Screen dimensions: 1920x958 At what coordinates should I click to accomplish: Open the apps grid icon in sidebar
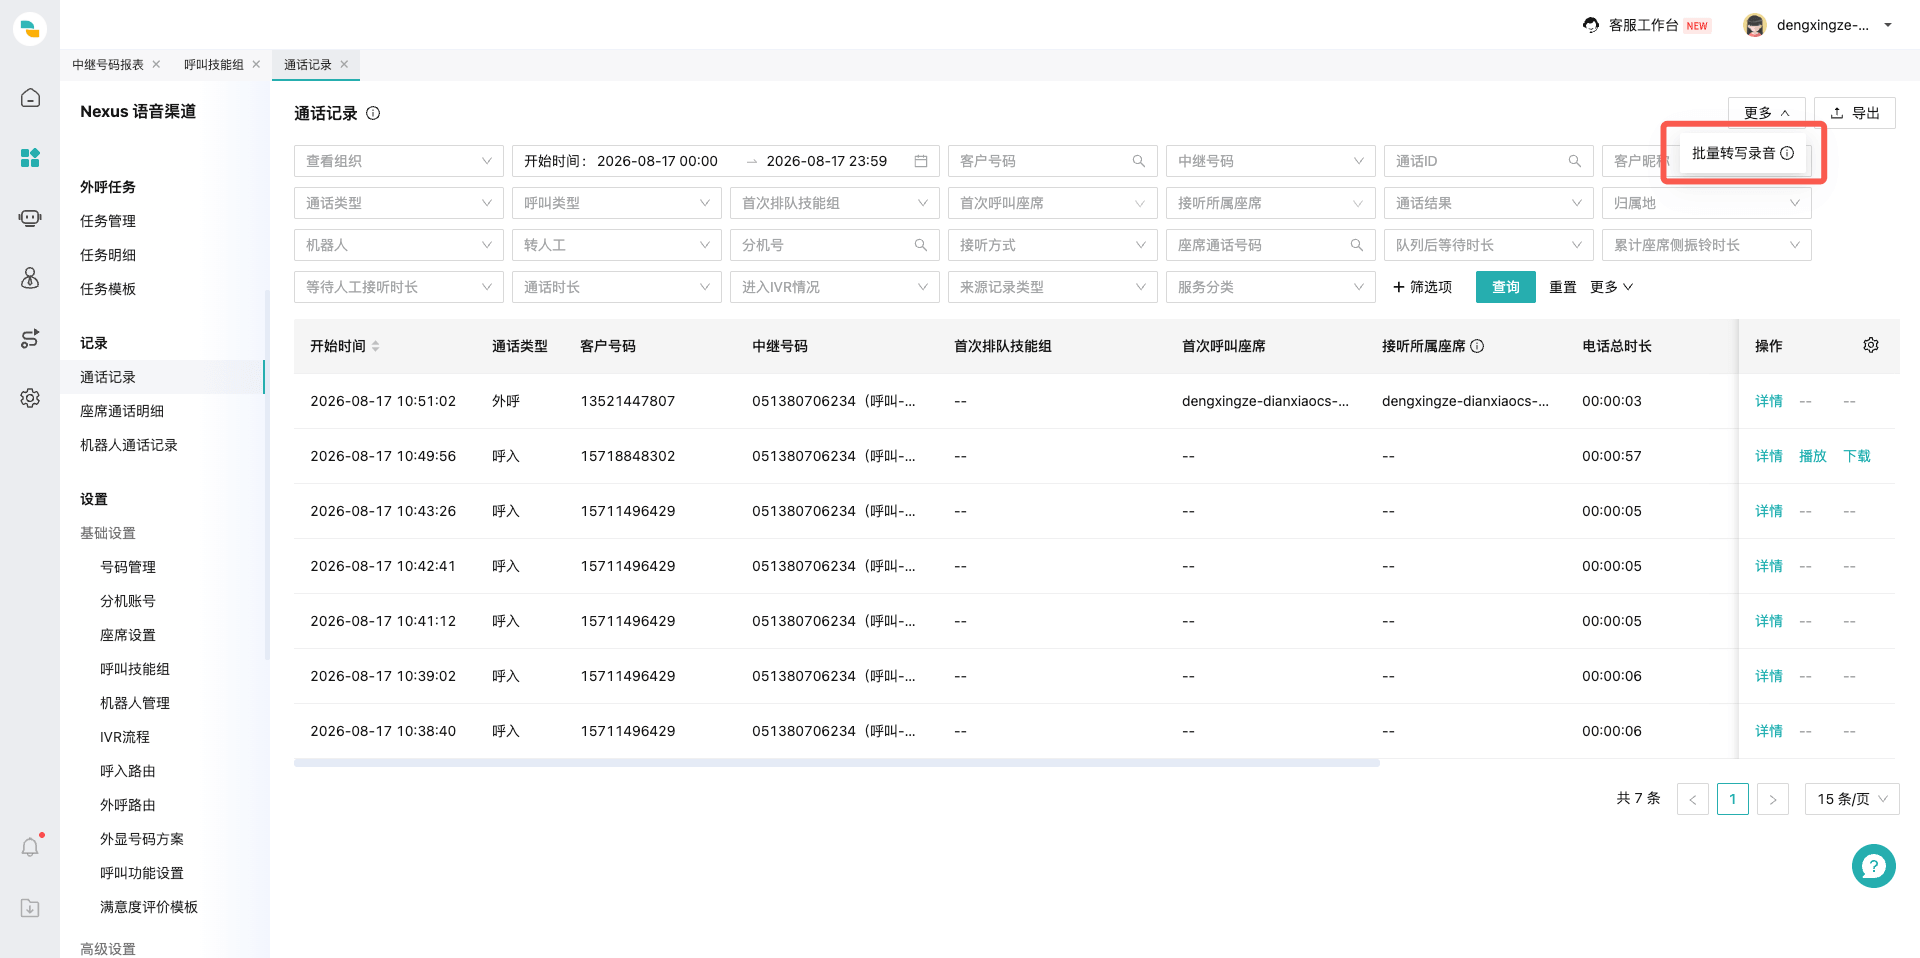click(x=30, y=158)
